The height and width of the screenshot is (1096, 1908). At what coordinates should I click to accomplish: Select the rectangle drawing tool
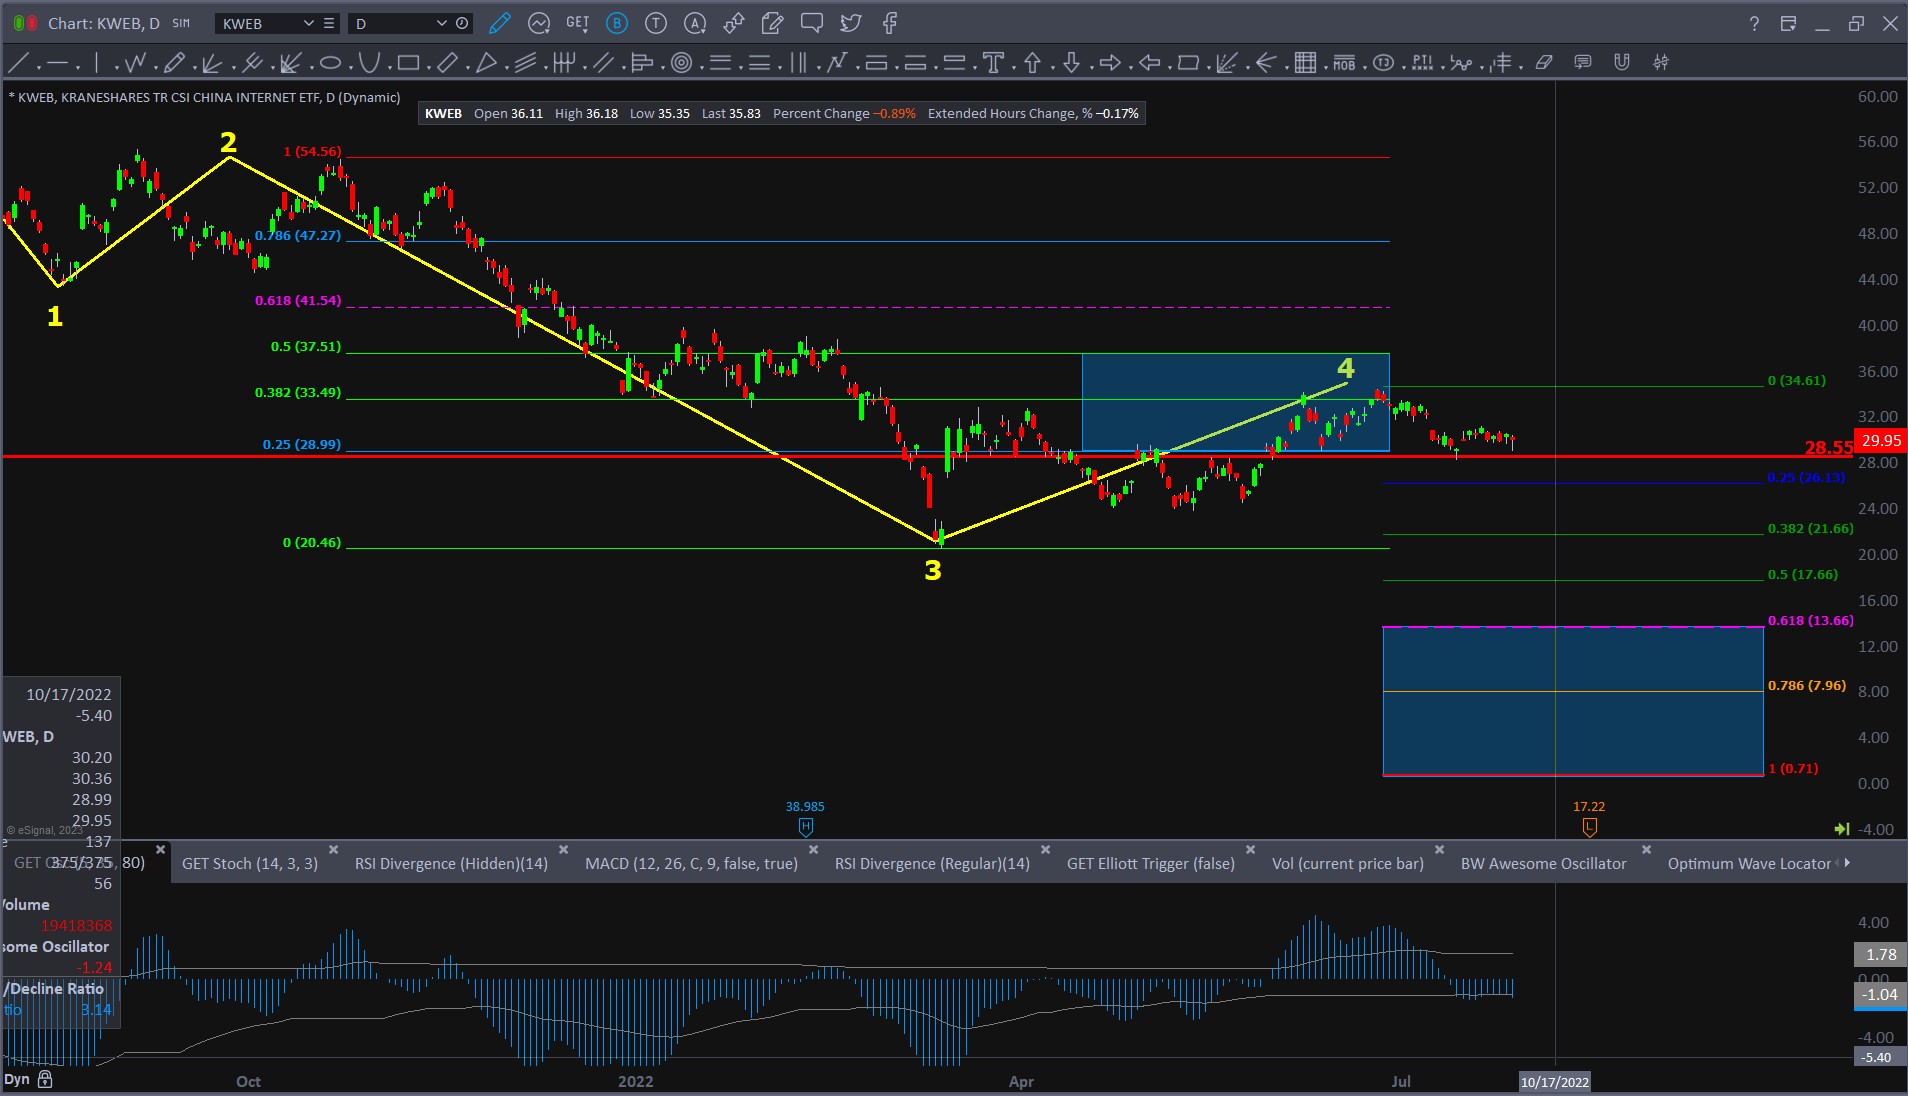[x=408, y=63]
